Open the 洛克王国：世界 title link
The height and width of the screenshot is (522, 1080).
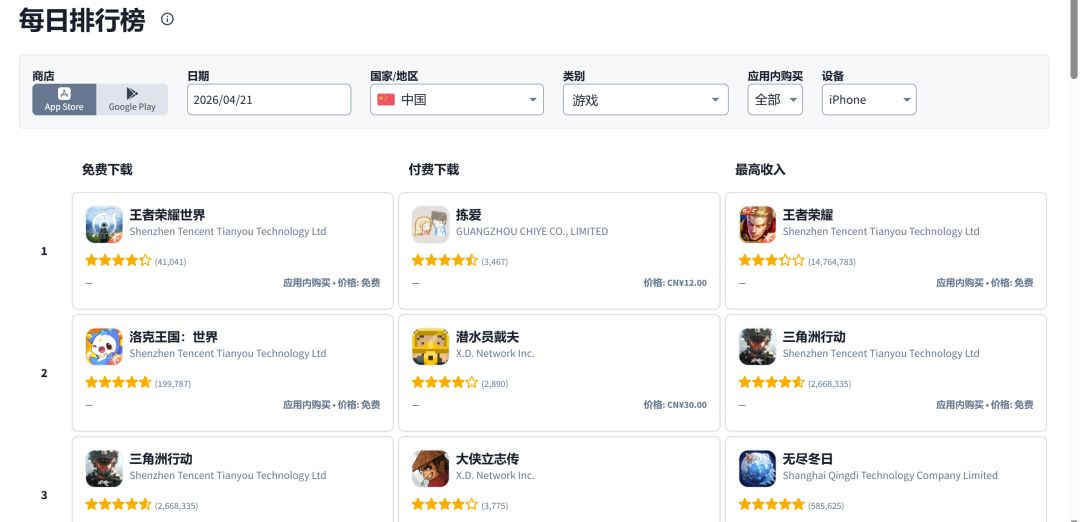(174, 337)
